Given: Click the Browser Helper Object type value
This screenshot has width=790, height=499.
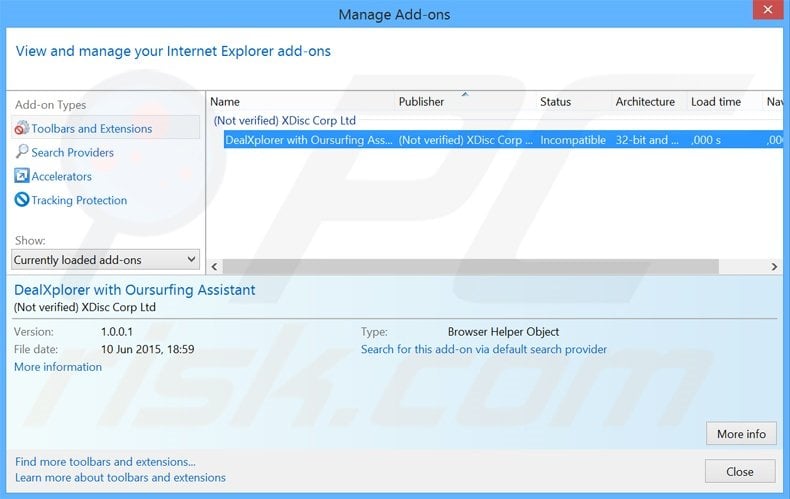Looking at the screenshot, I should point(503,332).
